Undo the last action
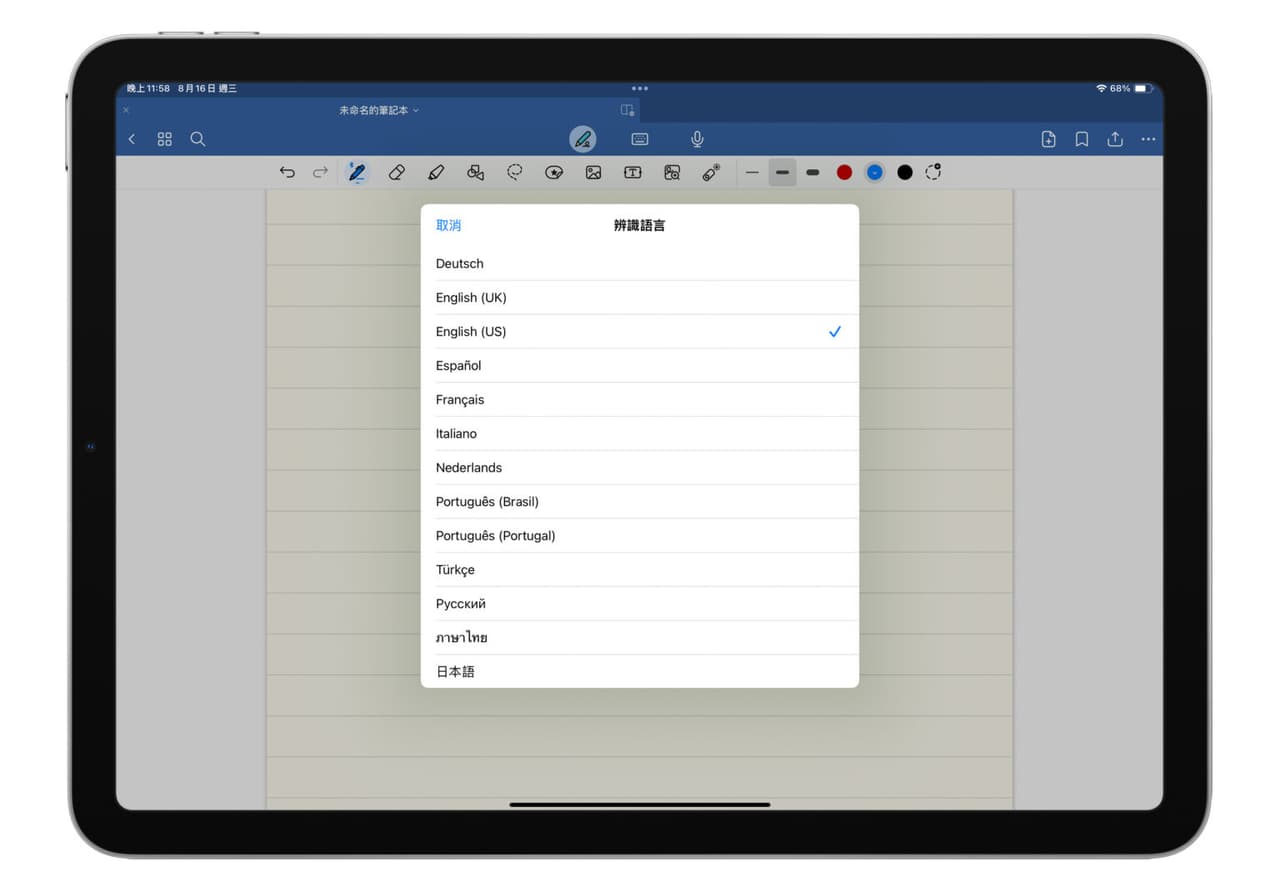Viewport: 1280px width, 892px height. (x=287, y=172)
